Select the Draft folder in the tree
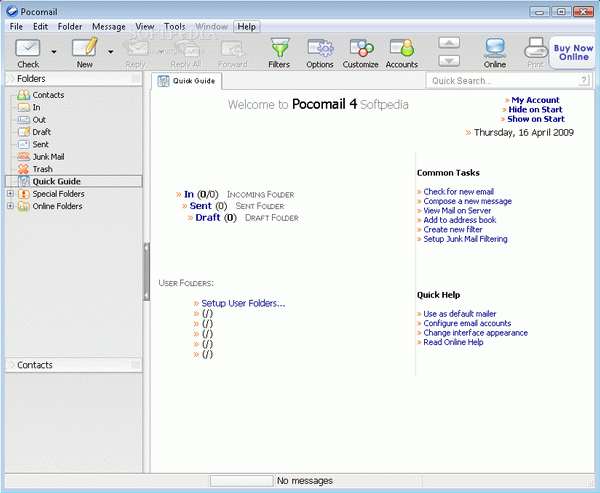The height and width of the screenshot is (493, 600). (41, 132)
